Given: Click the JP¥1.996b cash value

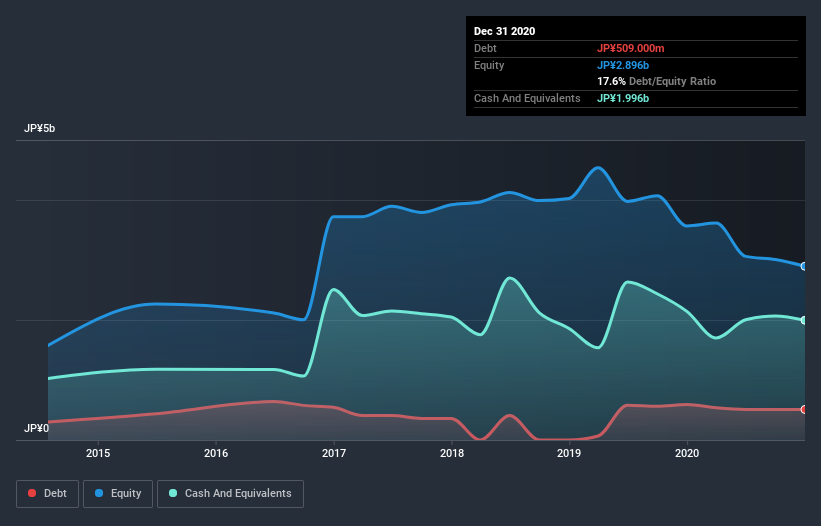Looking at the screenshot, I should pos(623,98).
